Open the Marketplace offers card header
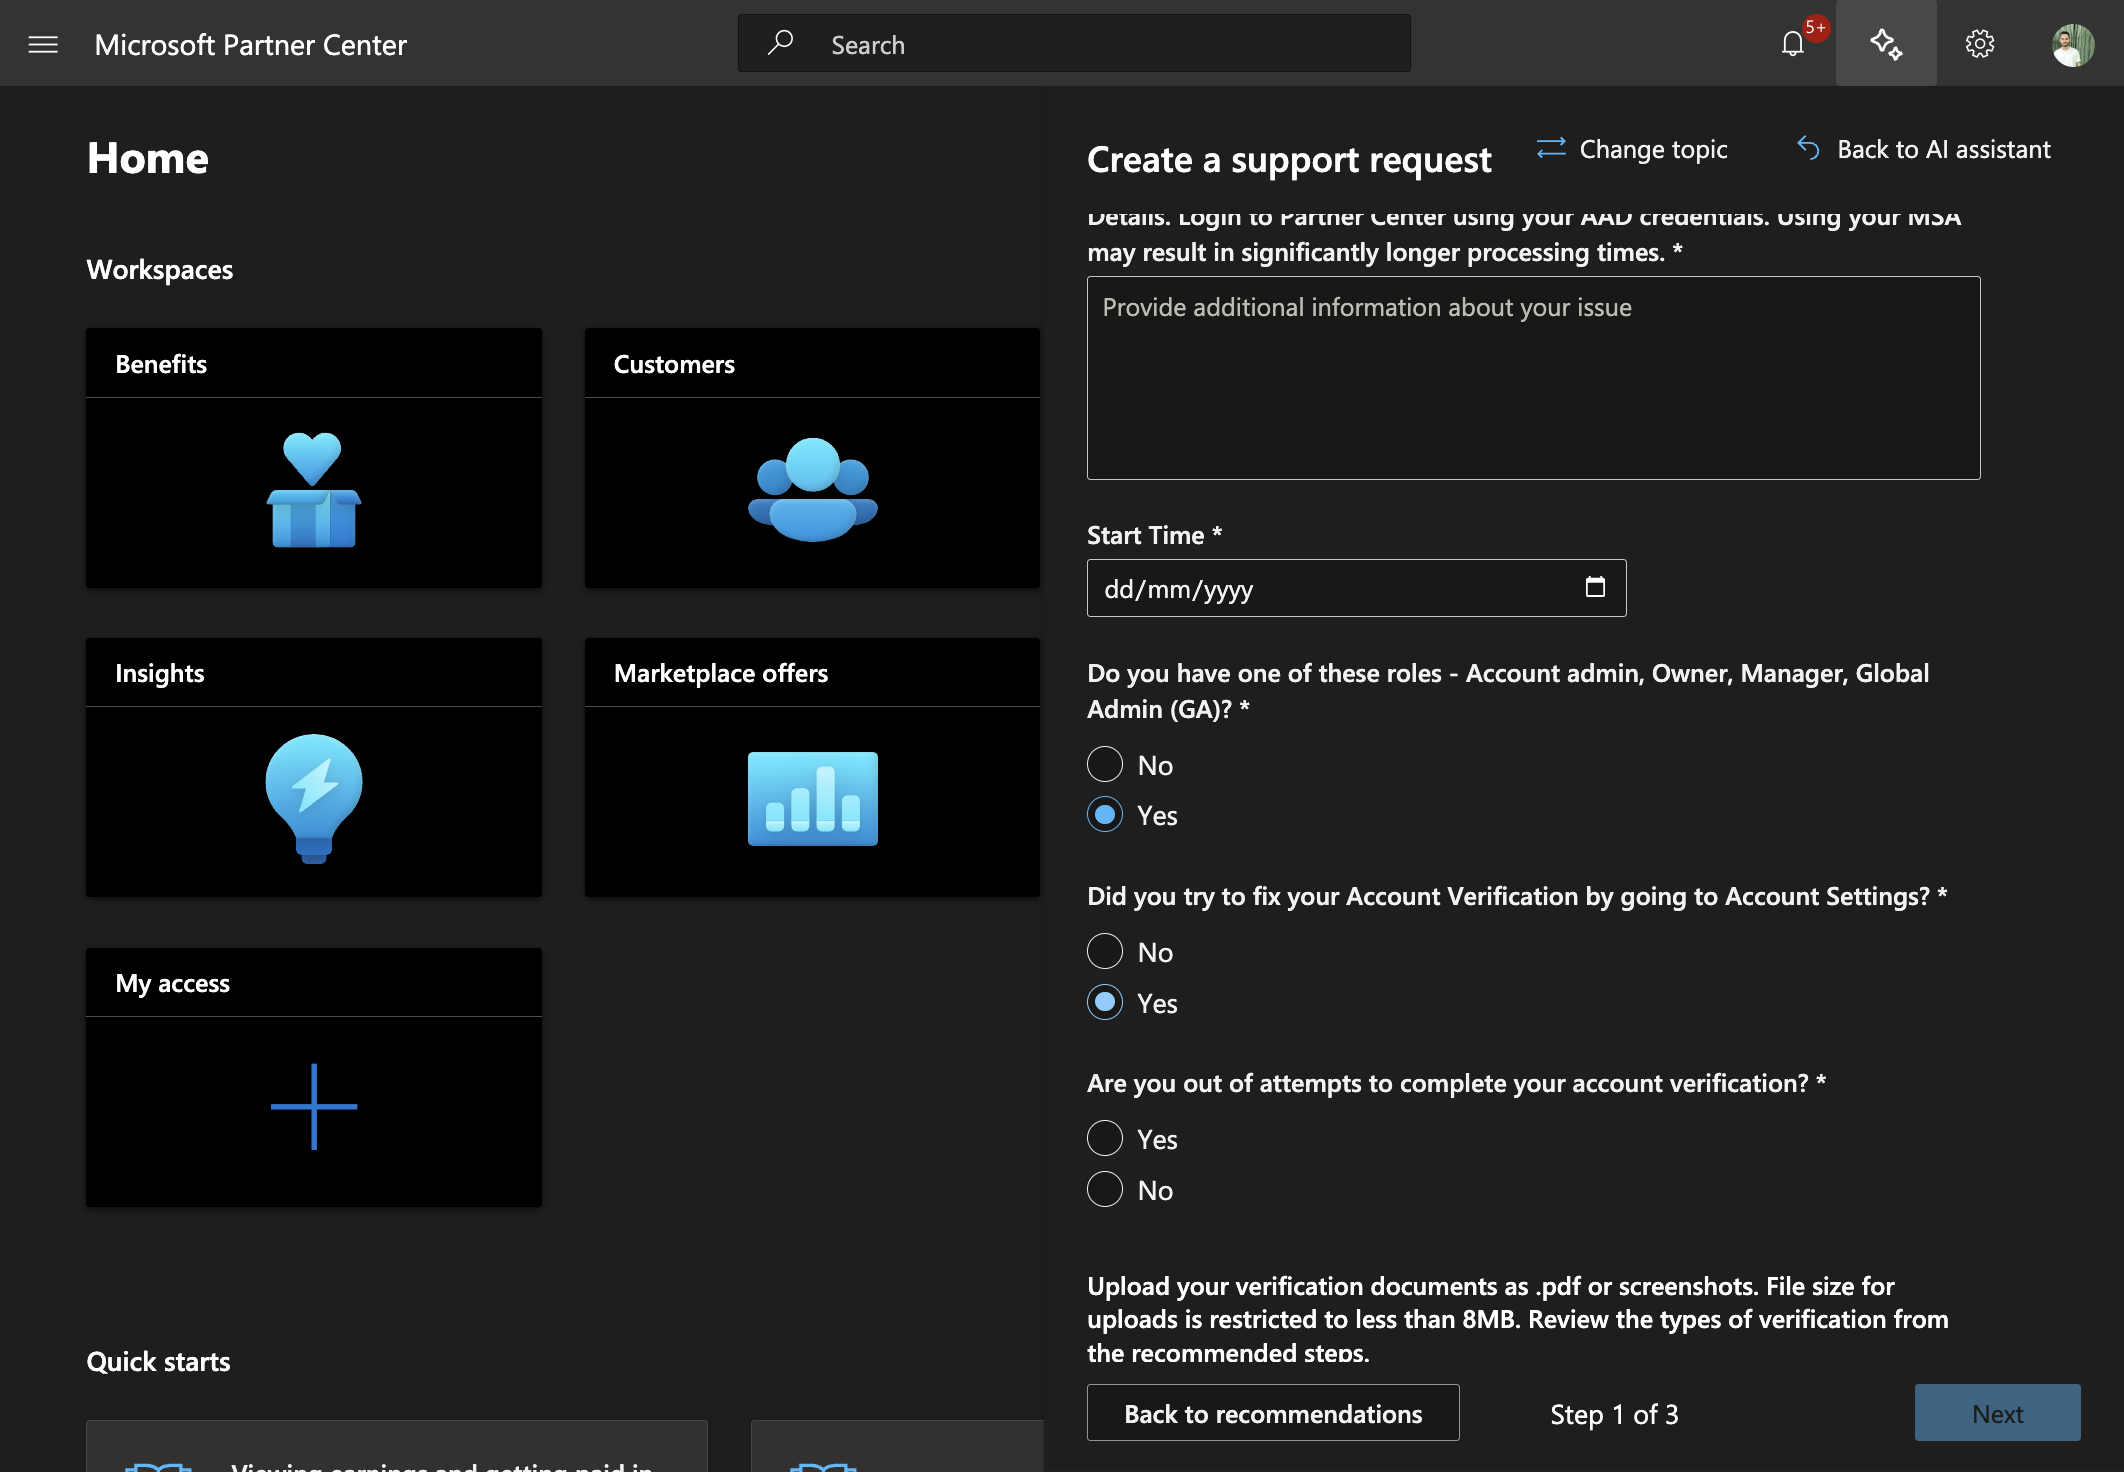Screen dimensions: 2124x1472 pyautogui.click(x=812, y=672)
